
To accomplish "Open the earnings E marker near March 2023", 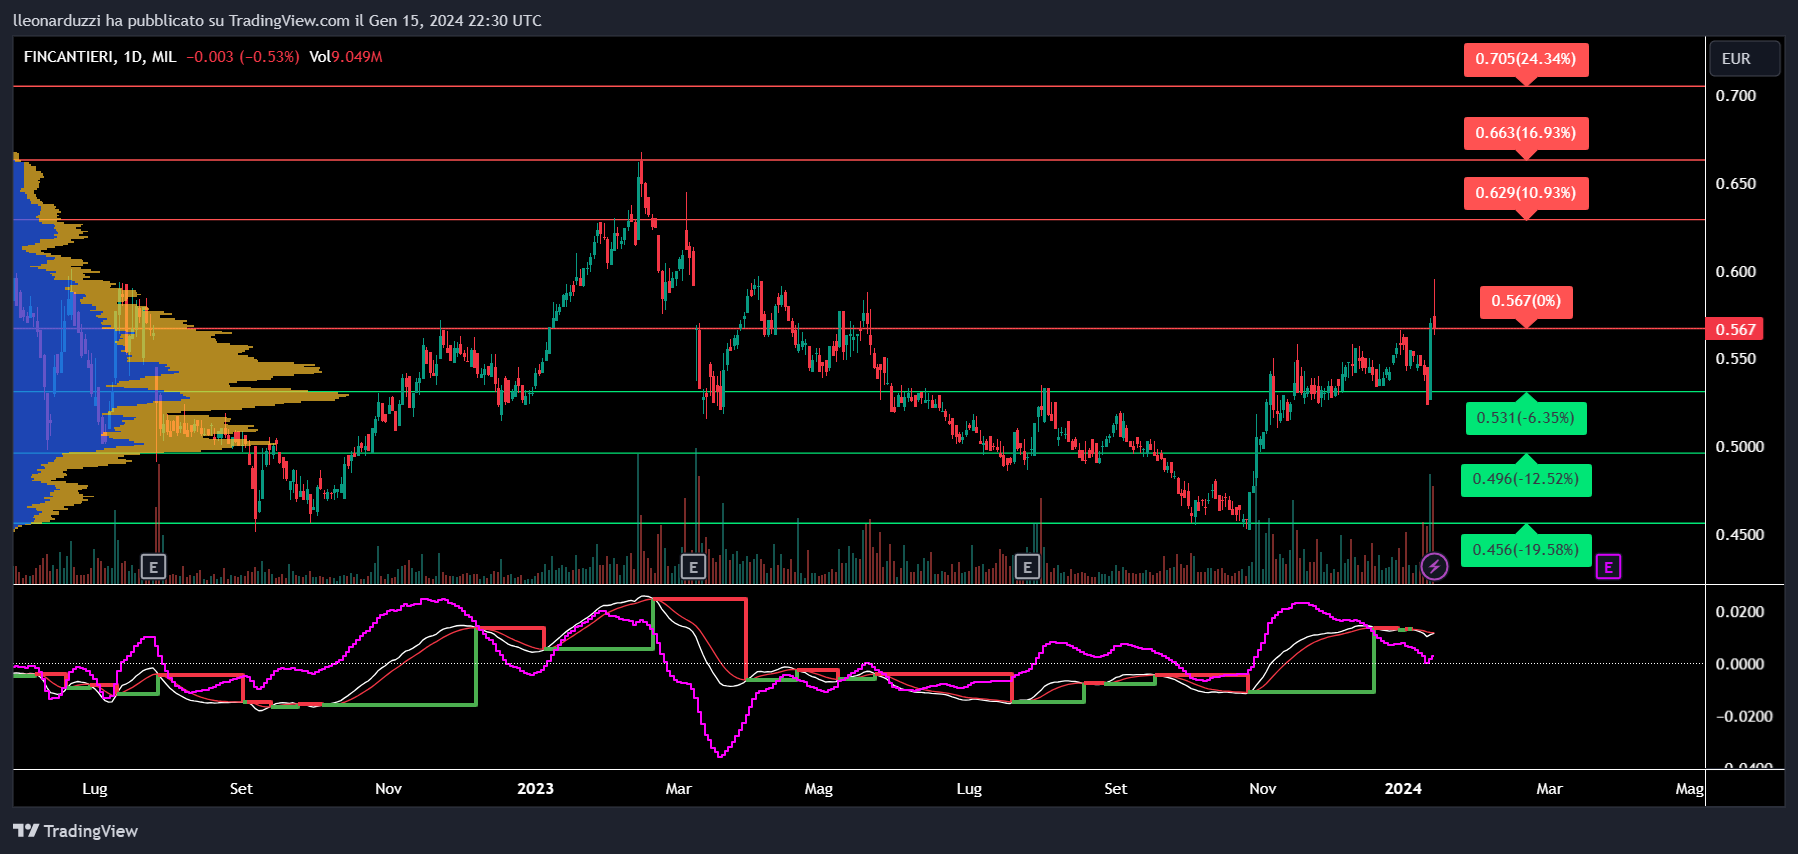I will point(693,567).
